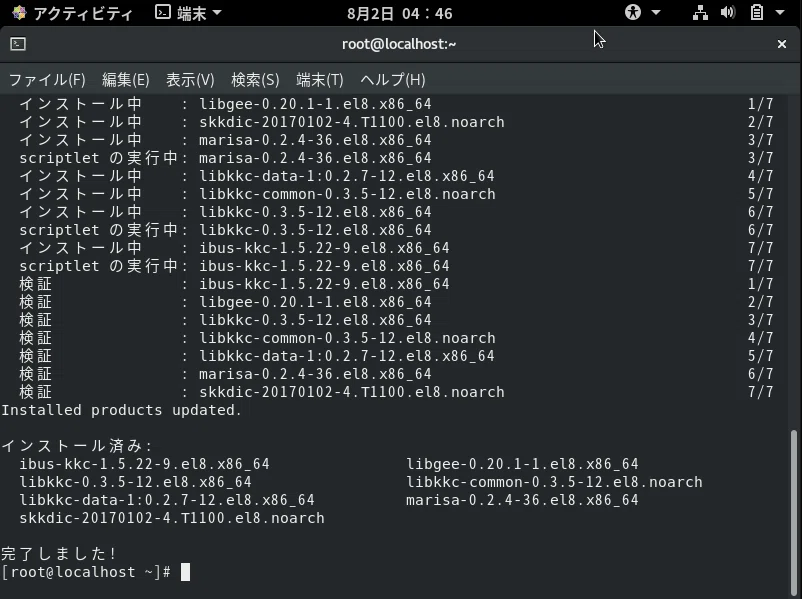
Task: Expand the system menu arrow at top right
Action: point(780,13)
